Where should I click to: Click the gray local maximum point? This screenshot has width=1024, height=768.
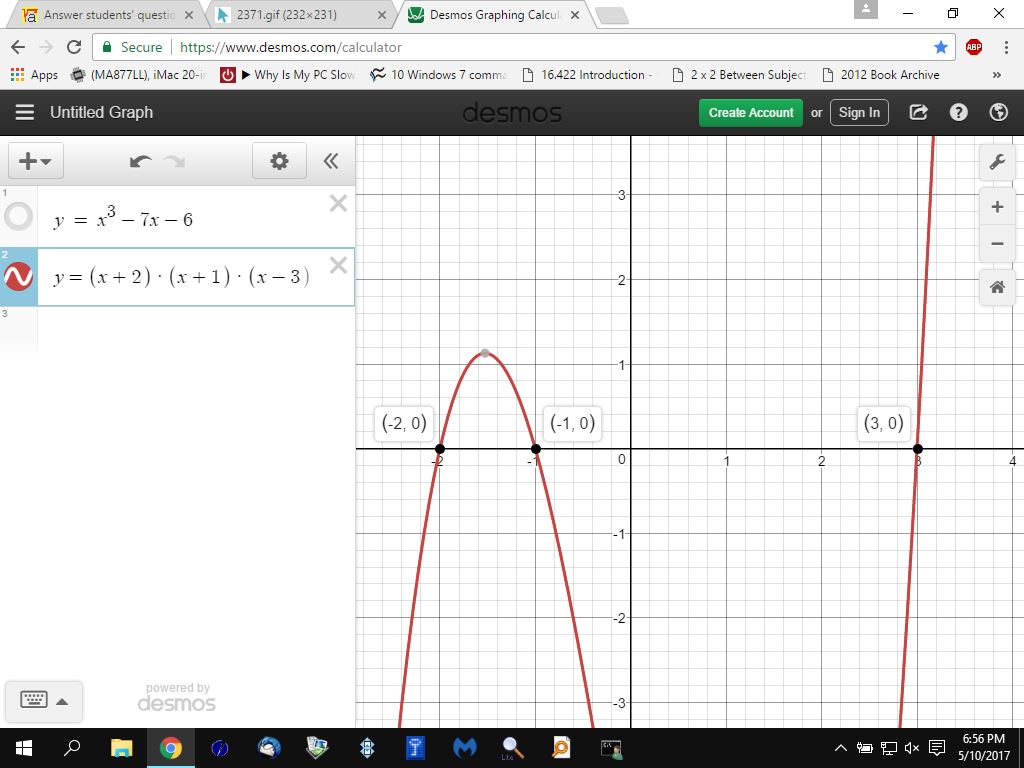click(x=485, y=353)
